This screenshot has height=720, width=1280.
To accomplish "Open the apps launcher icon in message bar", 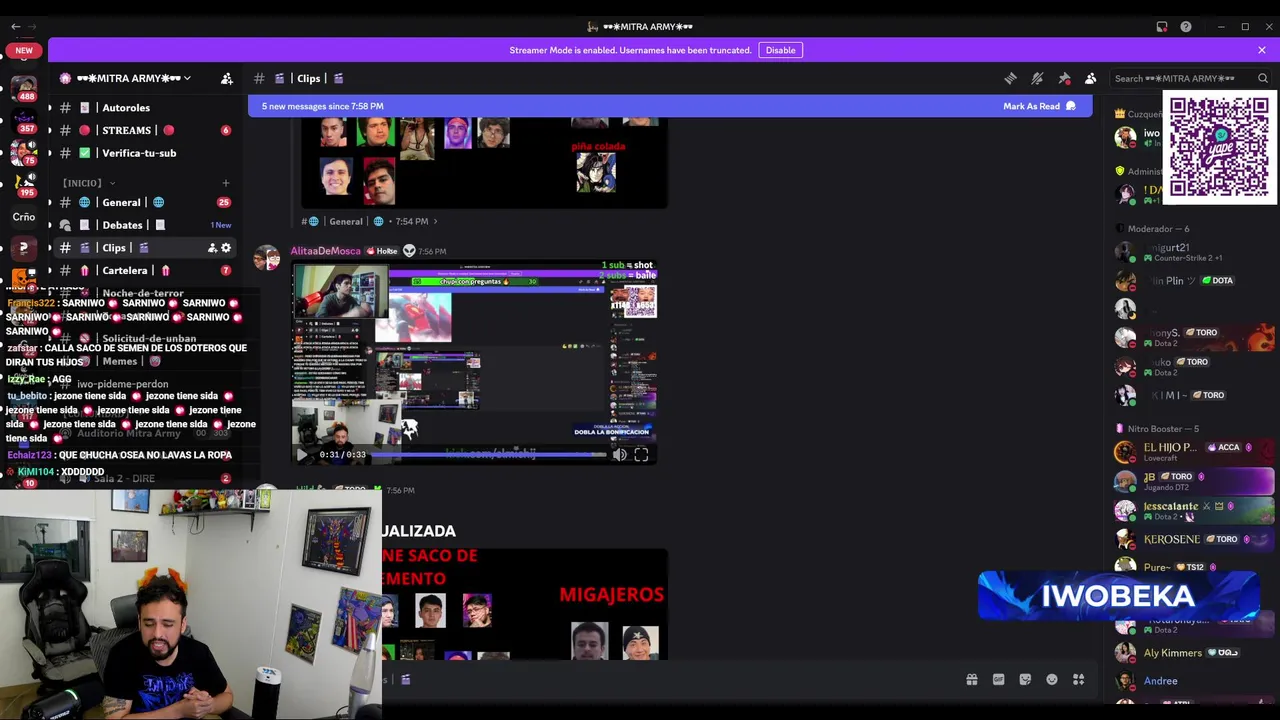I will point(1079,680).
